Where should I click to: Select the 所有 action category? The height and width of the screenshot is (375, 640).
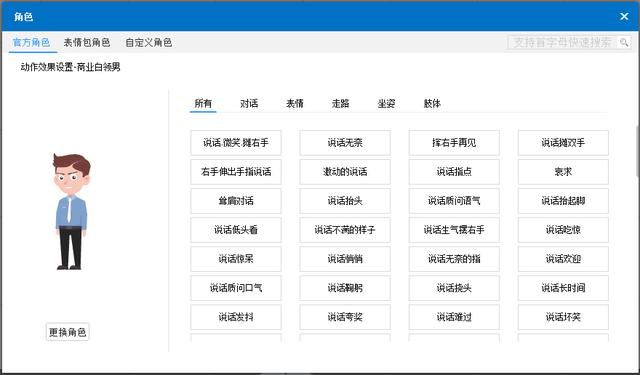pos(203,103)
